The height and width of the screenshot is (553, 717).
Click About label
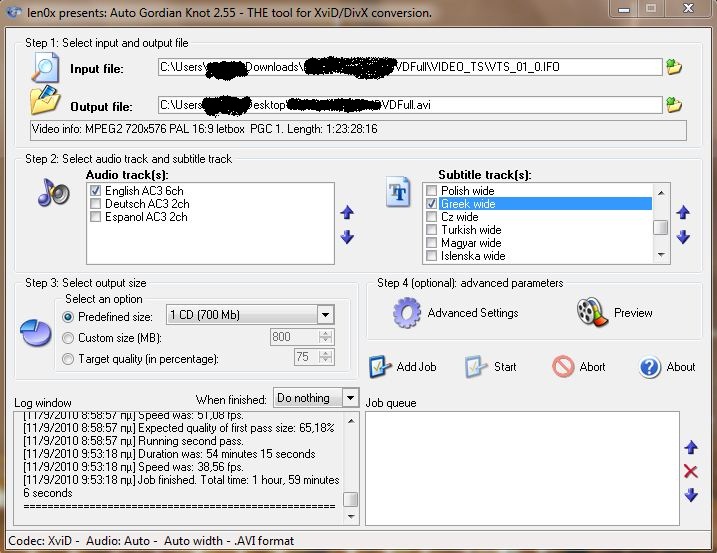(680, 367)
